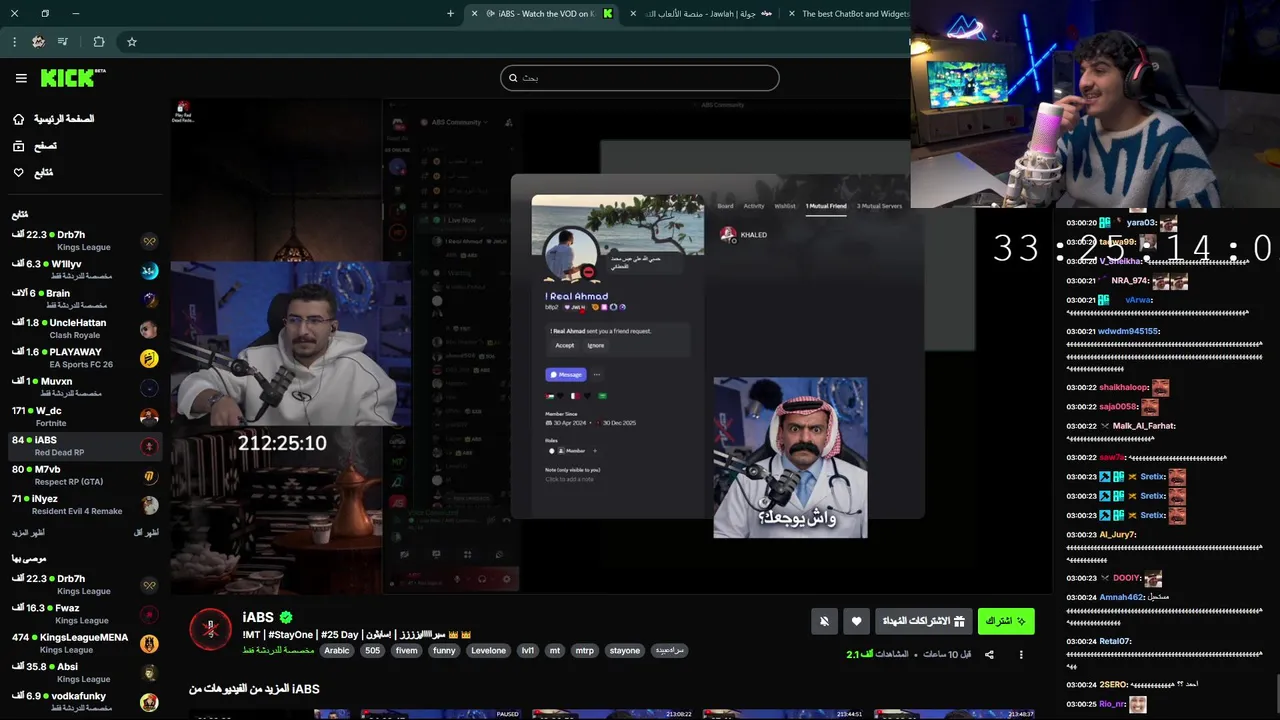Click the green subscribe button اشتراك
The width and height of the screenshot is (1280, 720).
point(1006,621)
